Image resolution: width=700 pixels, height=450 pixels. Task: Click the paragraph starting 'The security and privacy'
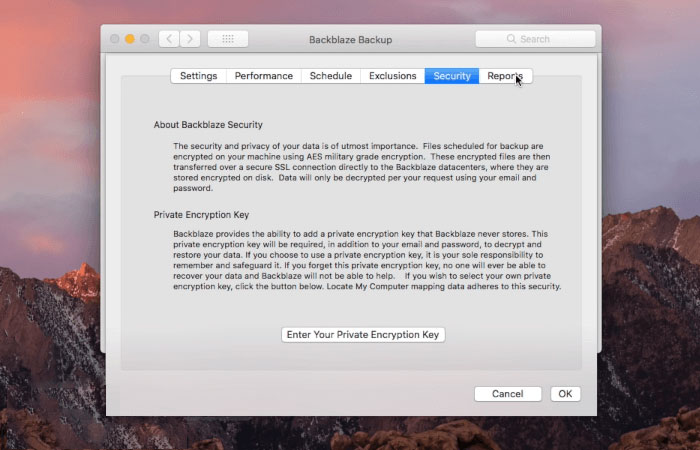362,167
